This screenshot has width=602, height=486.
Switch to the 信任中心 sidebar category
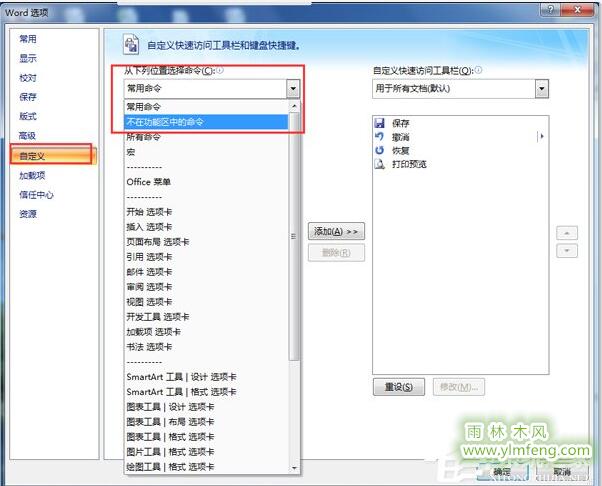tap(36, 195)
